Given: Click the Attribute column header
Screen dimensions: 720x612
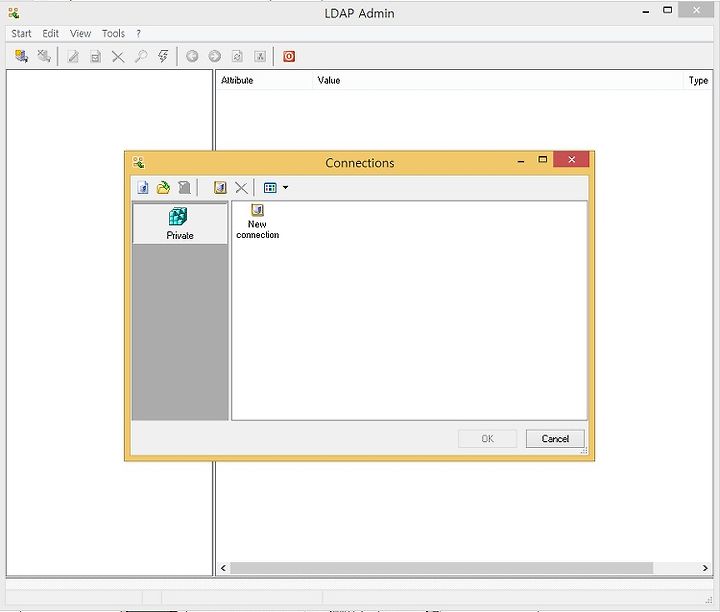Looking at the screenshot, I should [x=264, y=80].
